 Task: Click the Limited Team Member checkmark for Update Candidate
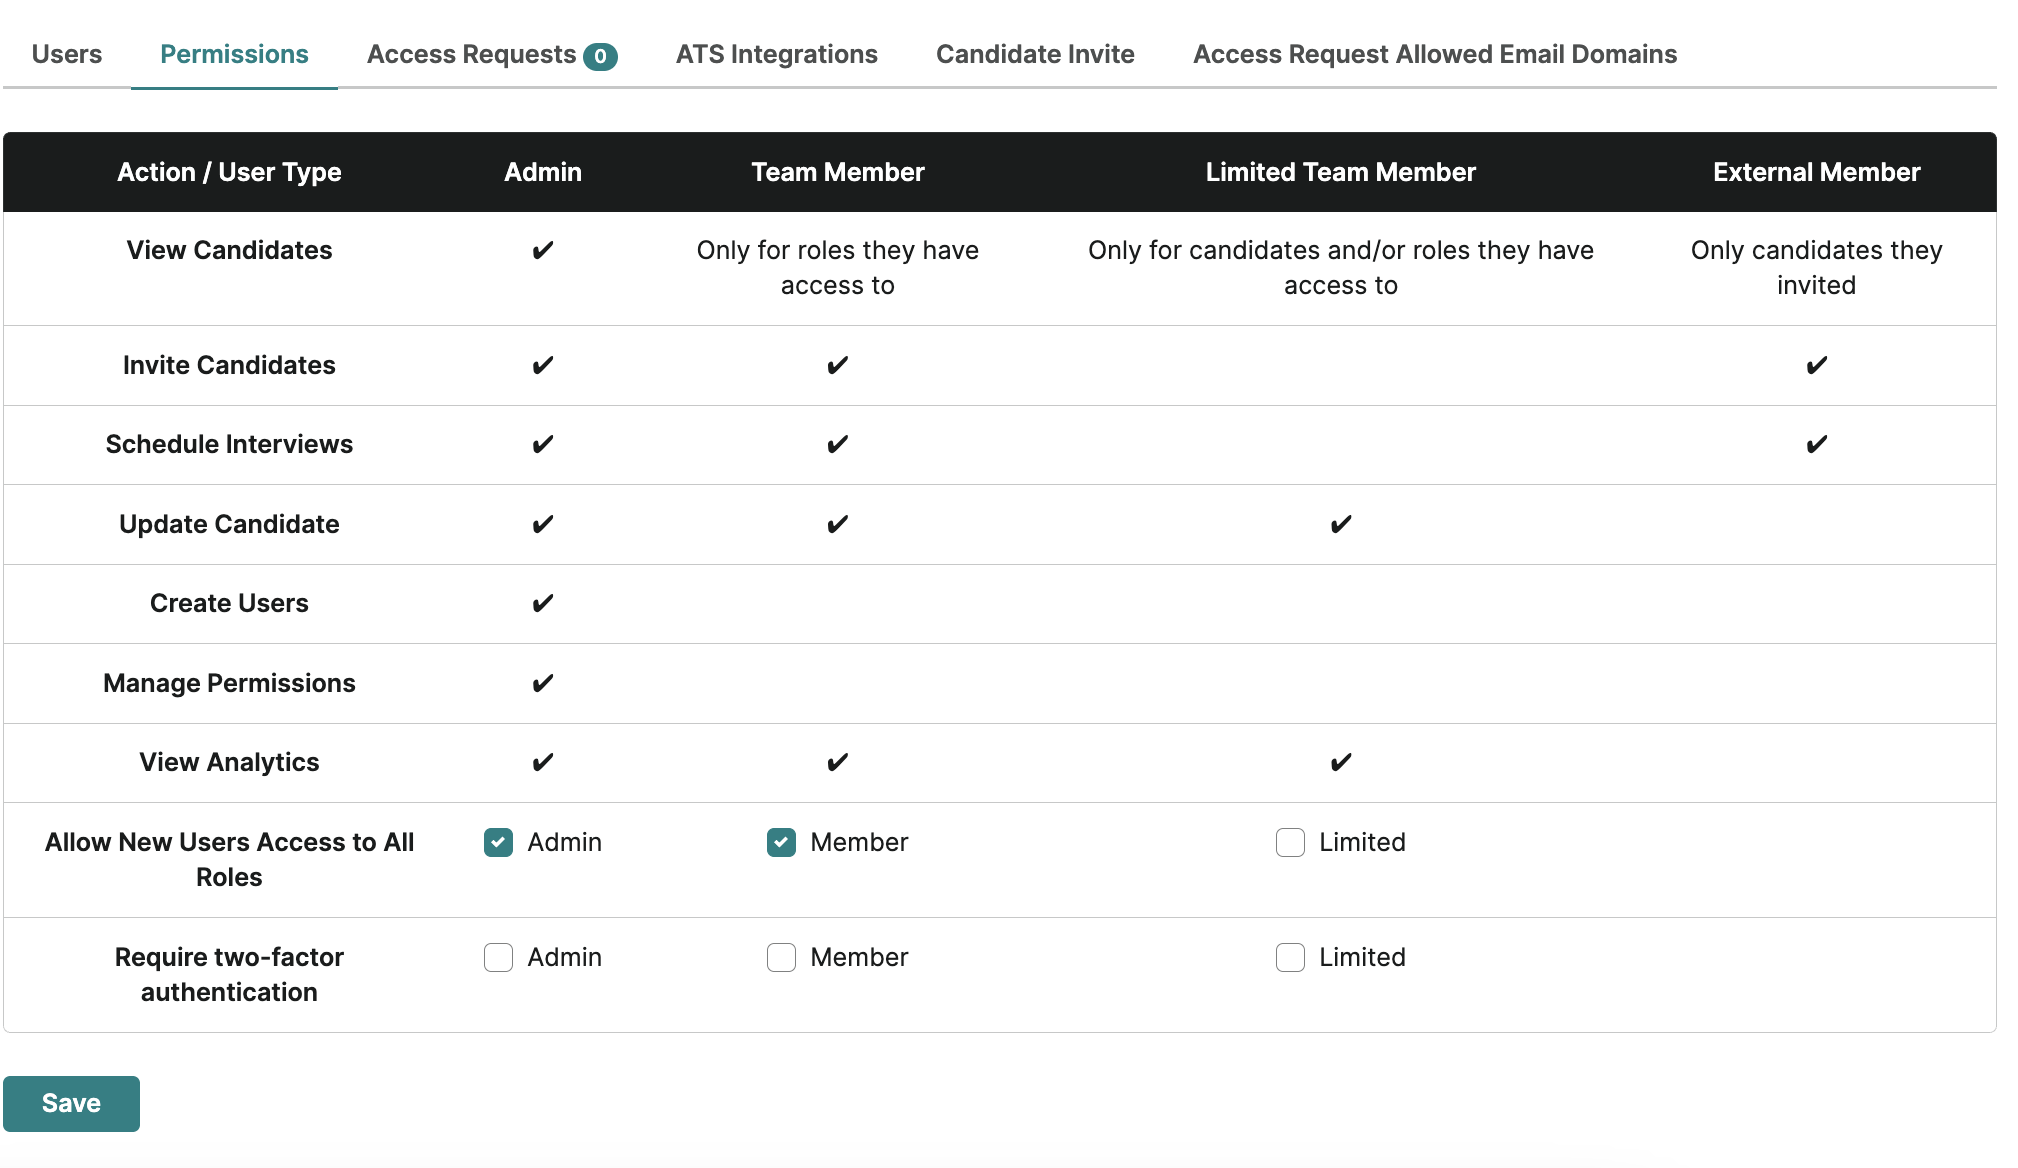click(x=1341, y=524)
